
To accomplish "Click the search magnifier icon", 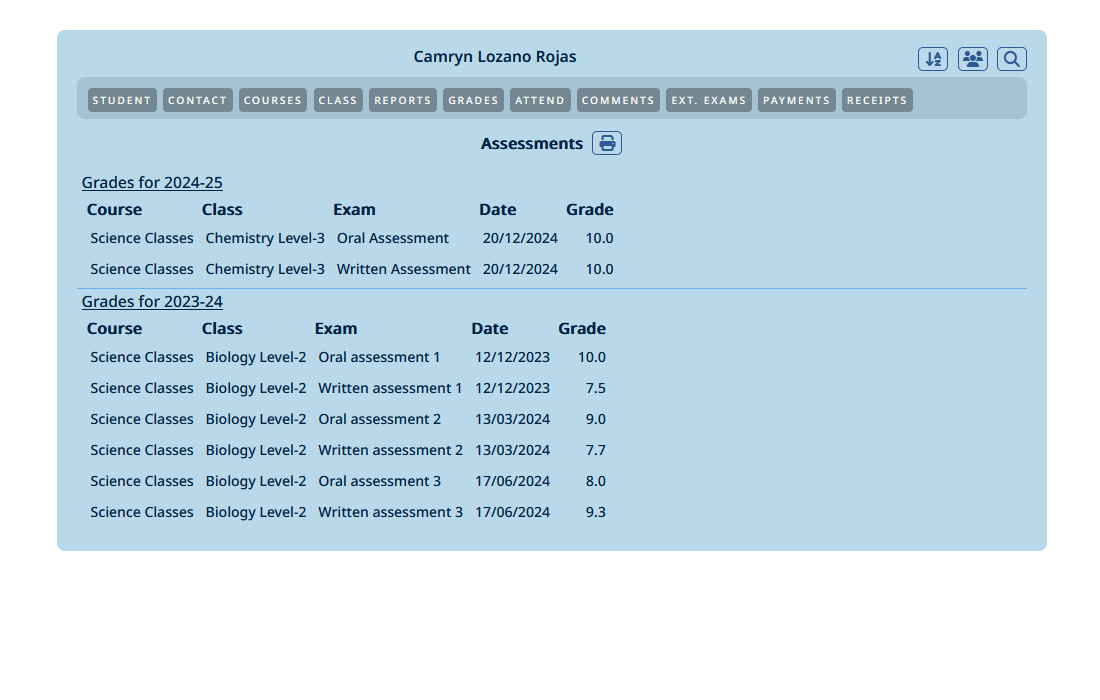I will pos(1012,59).
